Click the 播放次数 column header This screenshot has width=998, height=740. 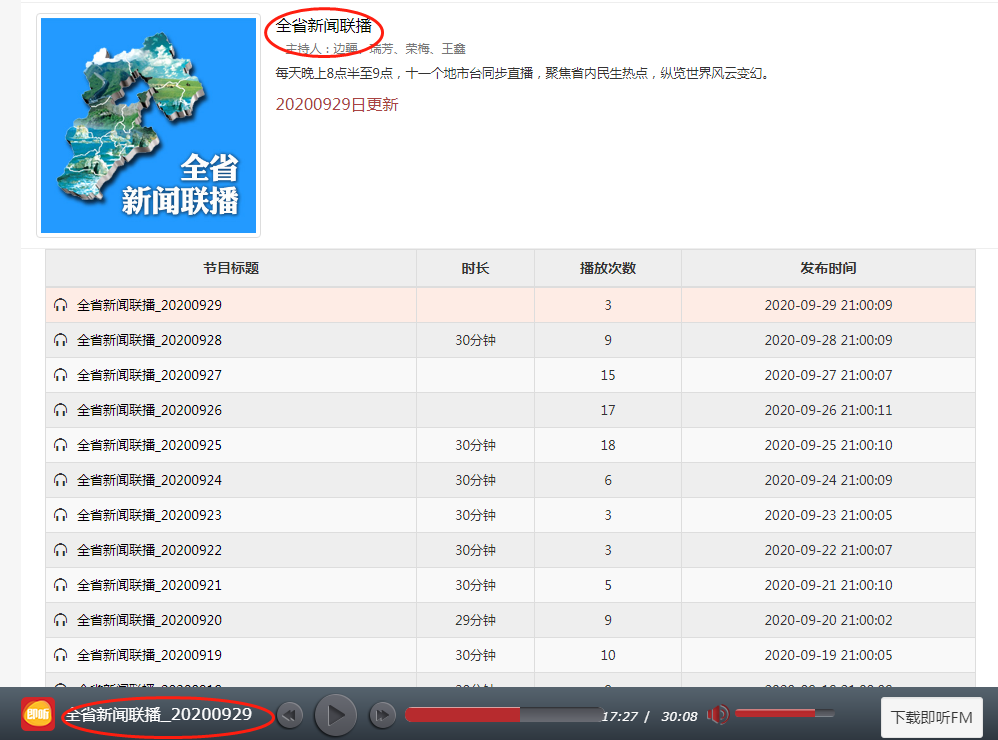click(x=607, y=268)
